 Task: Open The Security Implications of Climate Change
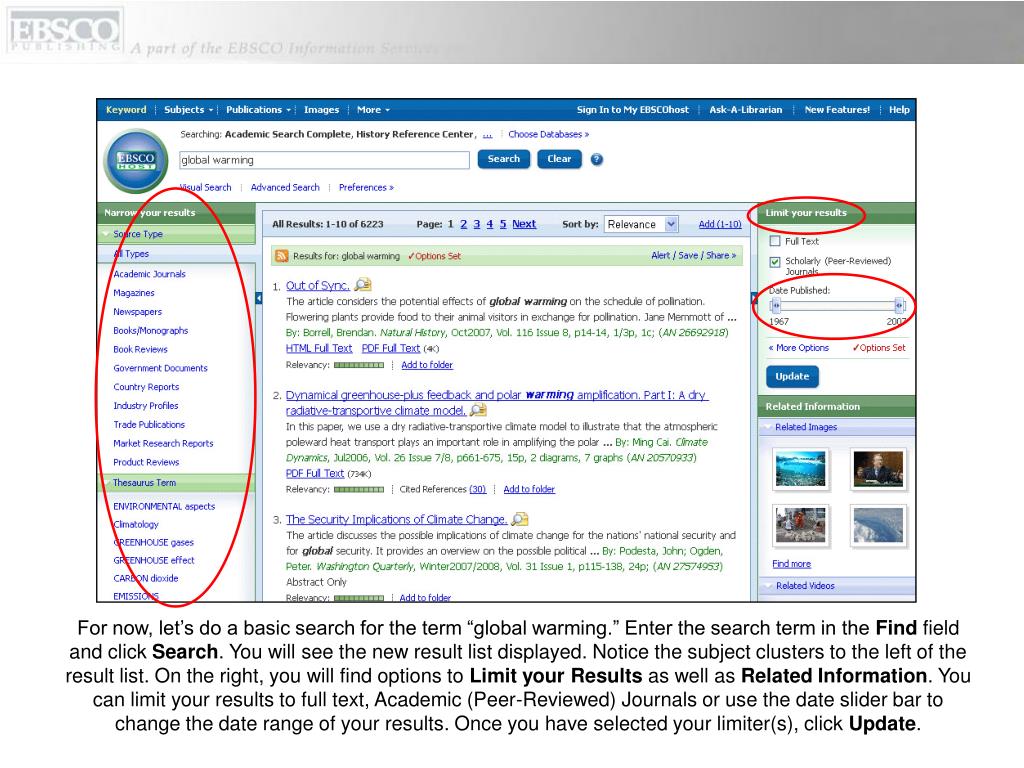pos(396,519)
